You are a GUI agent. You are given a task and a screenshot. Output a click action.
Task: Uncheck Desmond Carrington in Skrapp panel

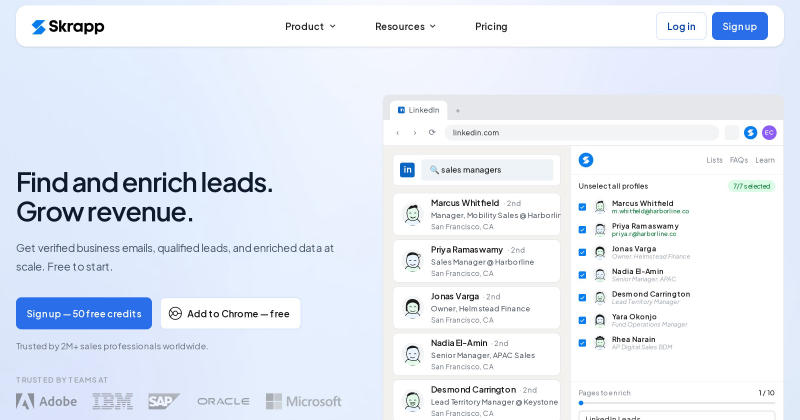(582, 298)
